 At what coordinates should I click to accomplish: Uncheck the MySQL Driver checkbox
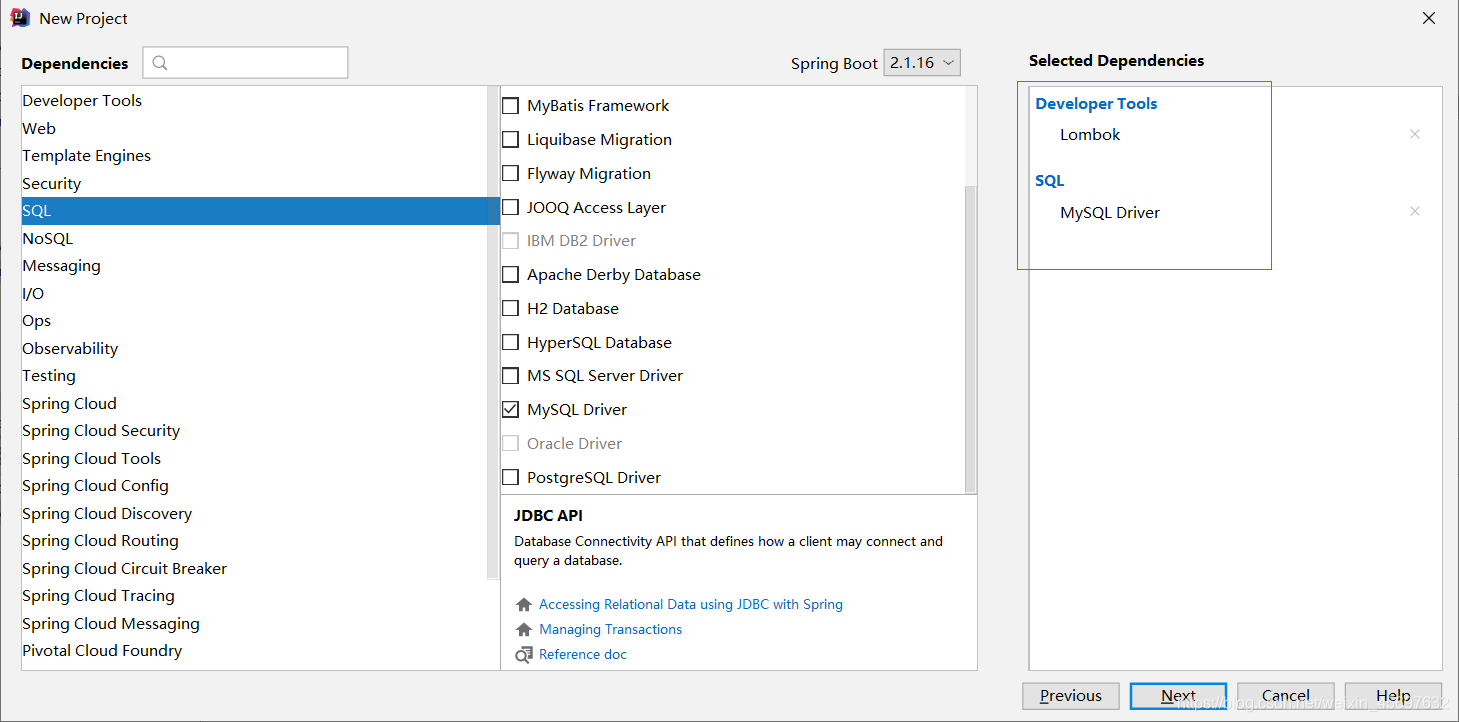tap(510, 410)
